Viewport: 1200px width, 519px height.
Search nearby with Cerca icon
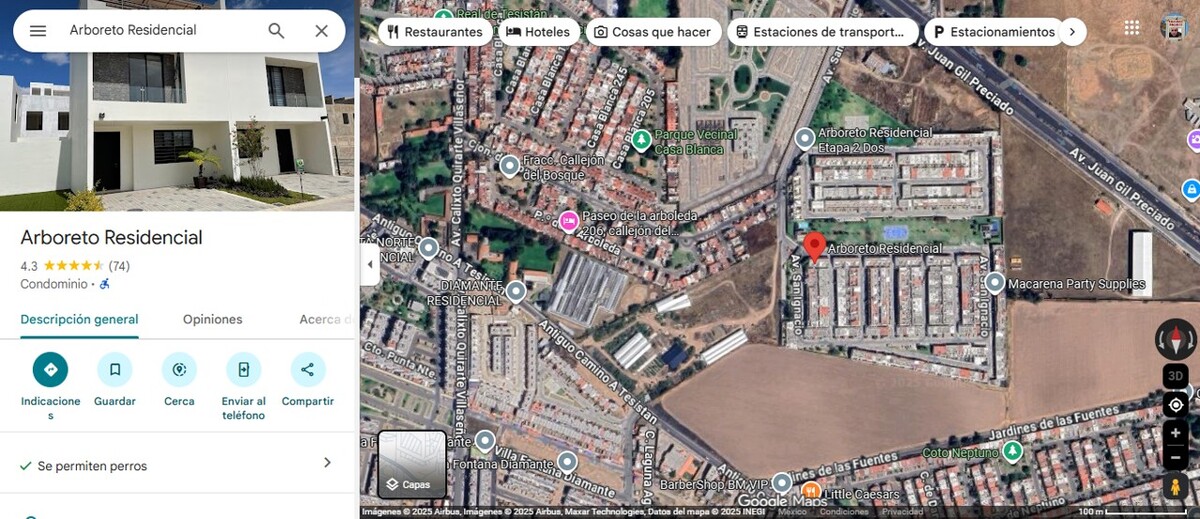point(179,369)
